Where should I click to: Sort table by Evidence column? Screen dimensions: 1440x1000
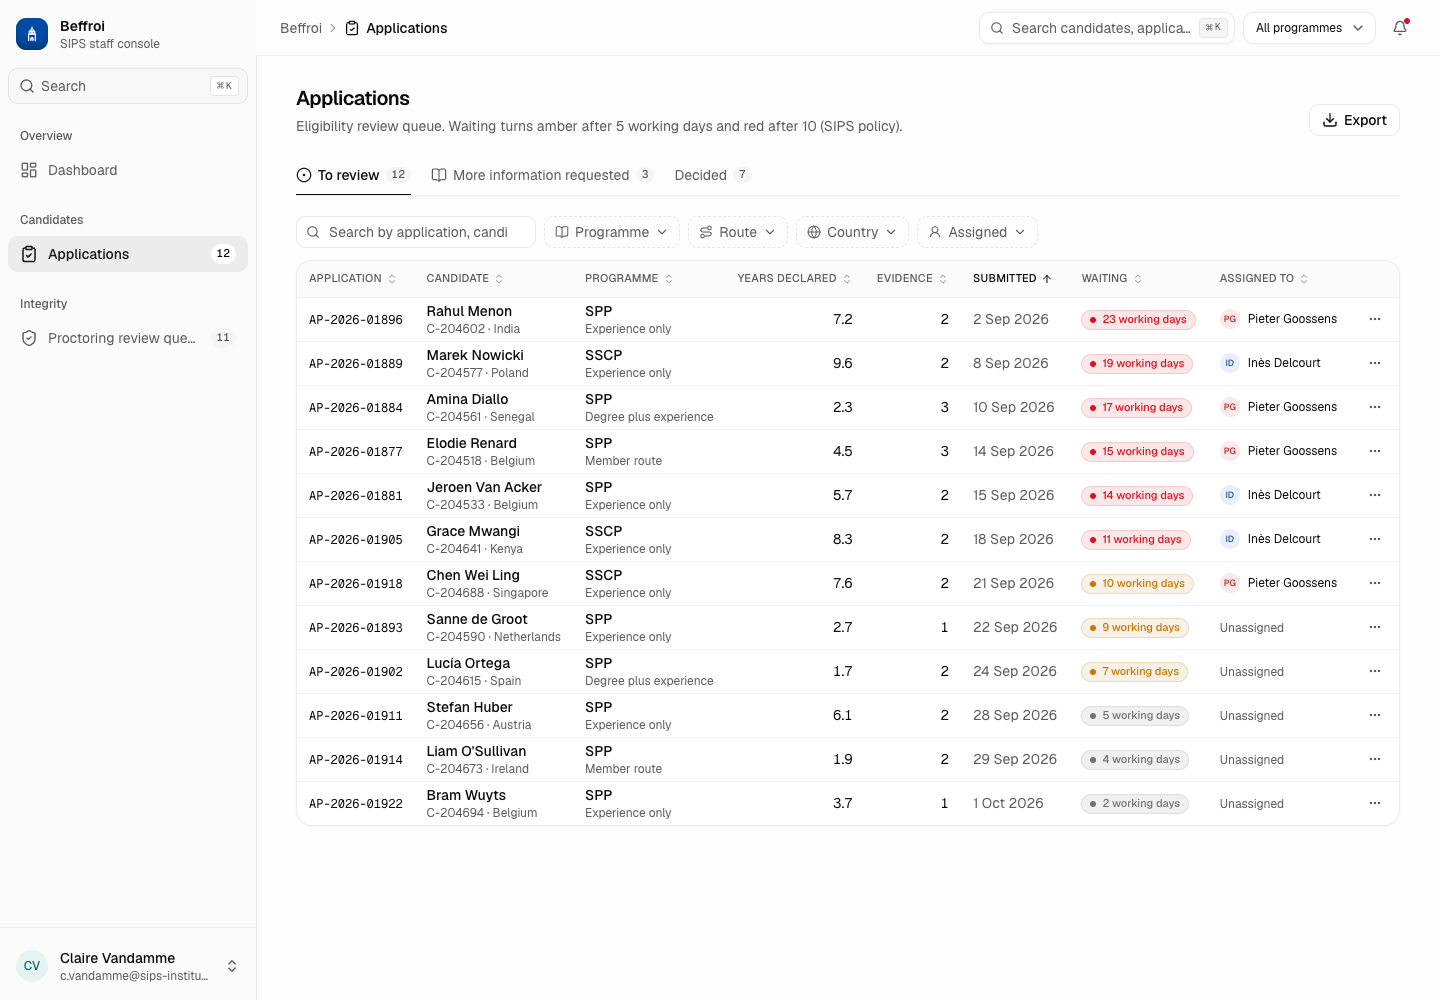click(912, 279)
